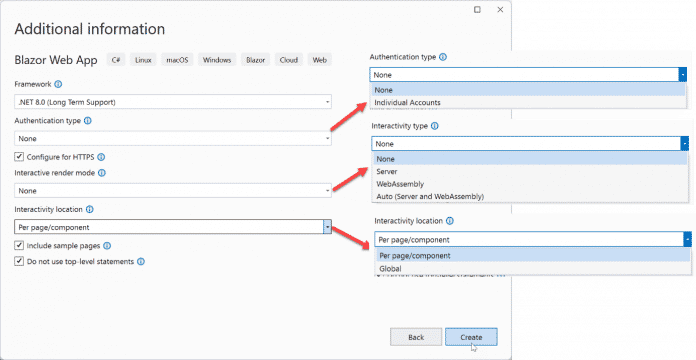Maximize the Additional information dialog
Image resolution: width=696 pixels, height=360 pixels.
[477, 10]
